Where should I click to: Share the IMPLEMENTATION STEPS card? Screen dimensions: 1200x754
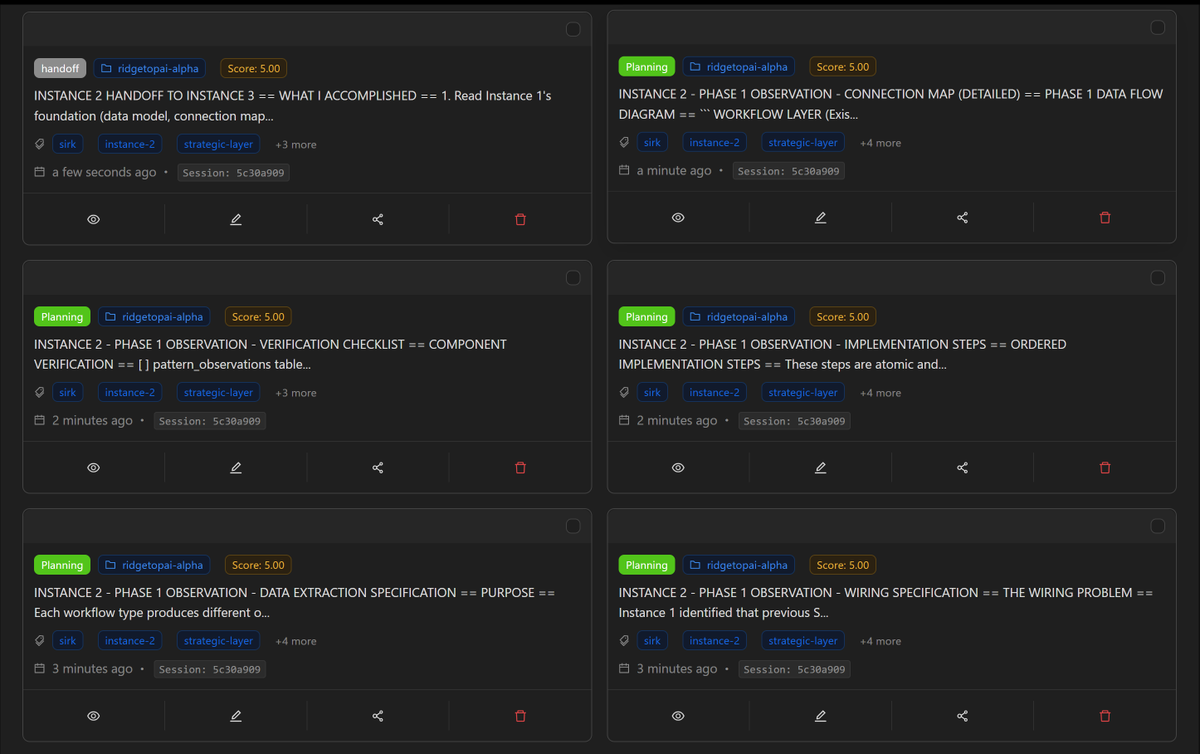(962, 467)
